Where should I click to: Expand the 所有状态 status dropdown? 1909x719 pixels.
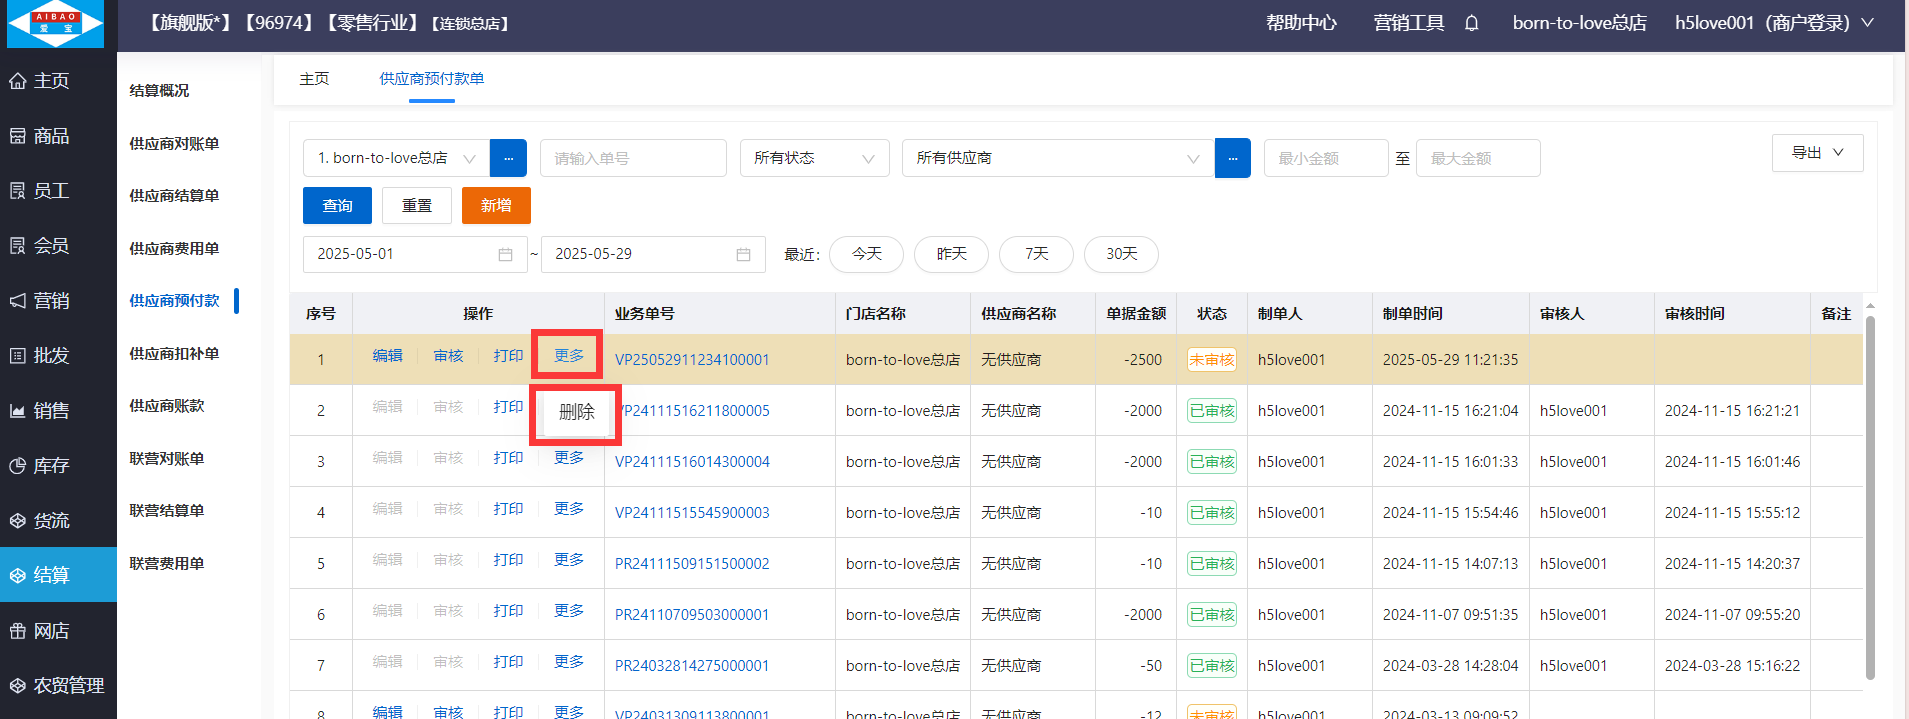[814, 158]
